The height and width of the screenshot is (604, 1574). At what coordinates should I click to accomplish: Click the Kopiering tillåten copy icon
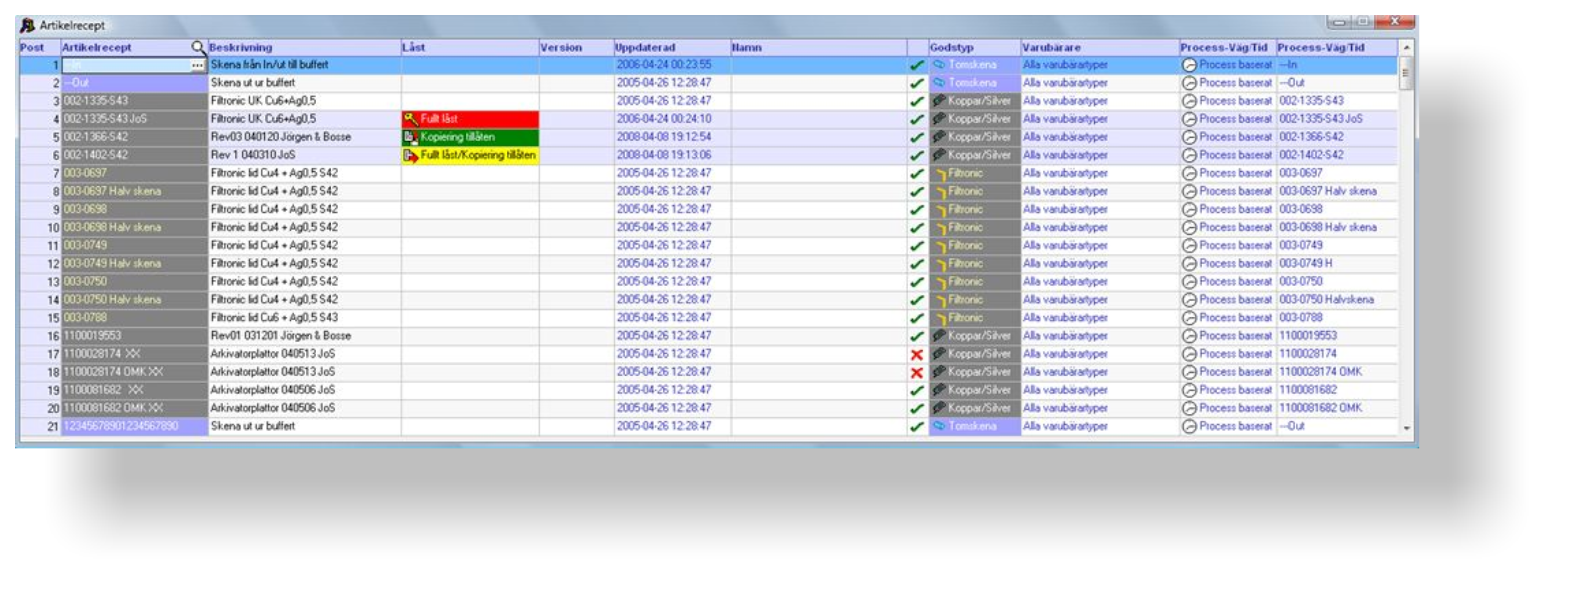[x=410, y=137]
